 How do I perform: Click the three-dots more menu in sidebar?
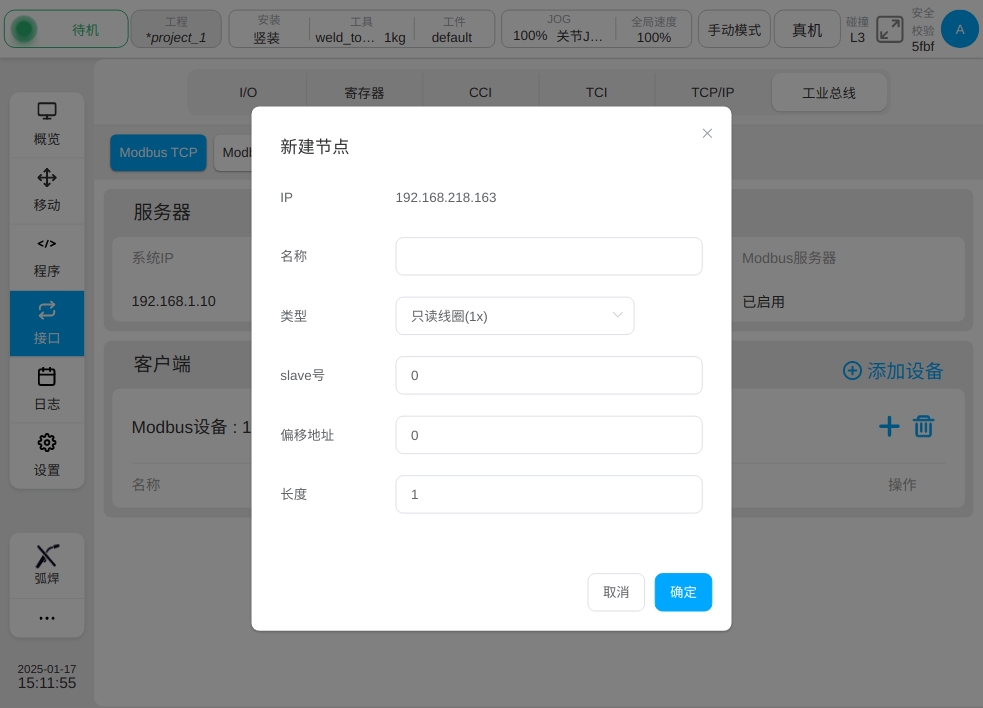coord(47,618)
